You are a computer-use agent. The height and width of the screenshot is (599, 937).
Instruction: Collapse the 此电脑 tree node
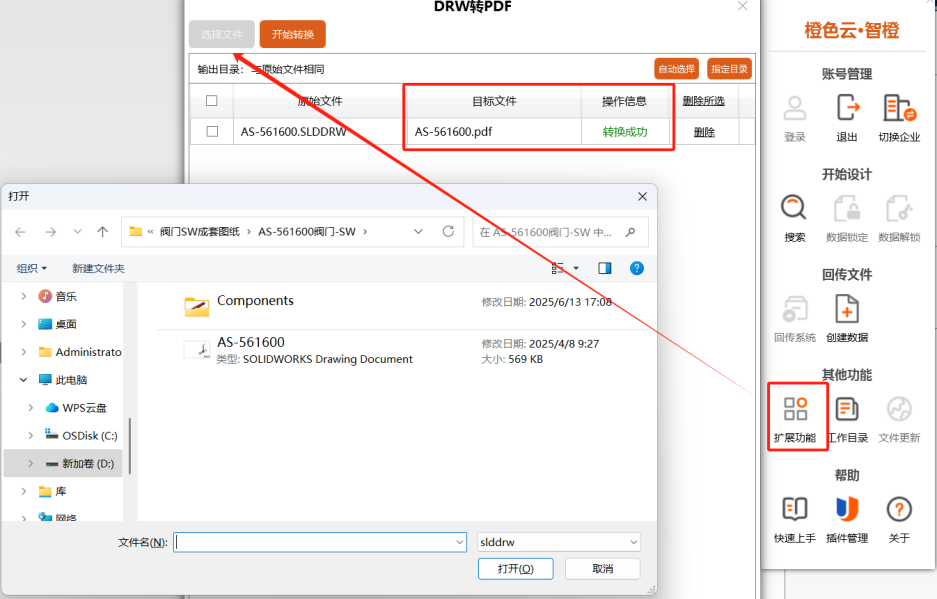coord(24,380)
